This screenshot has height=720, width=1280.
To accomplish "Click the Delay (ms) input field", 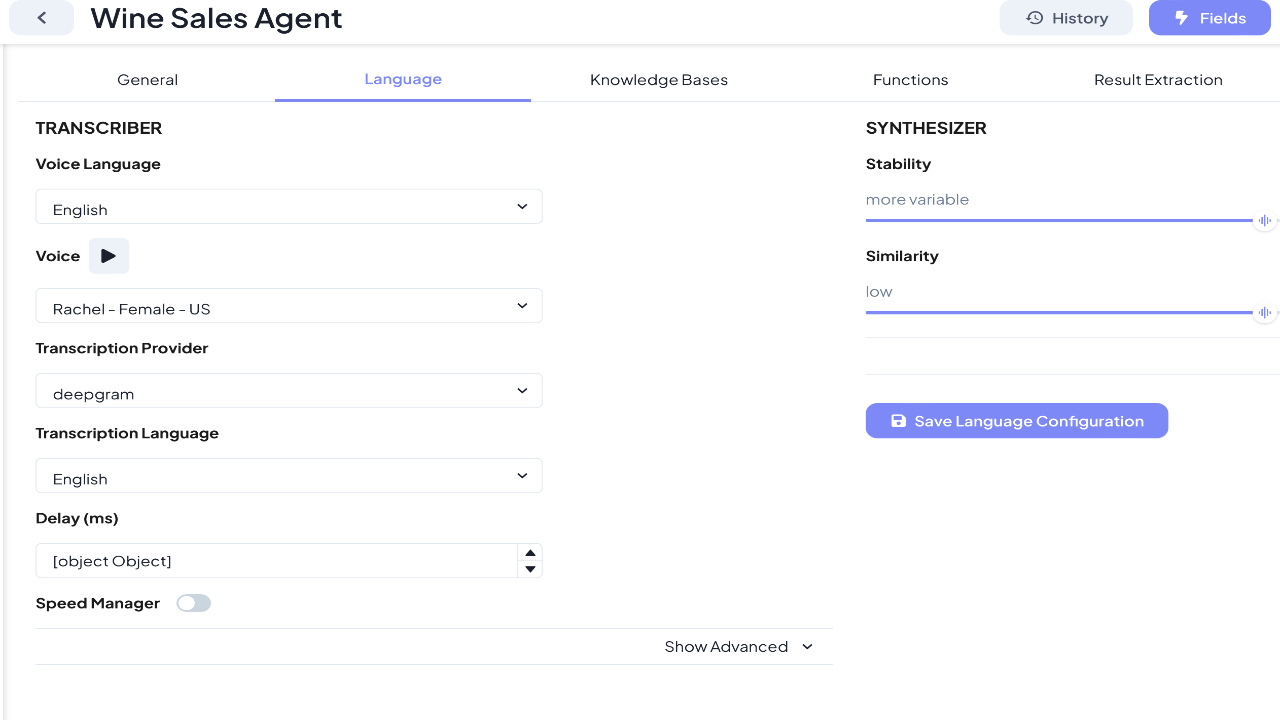I will click(x=276, y=561).
